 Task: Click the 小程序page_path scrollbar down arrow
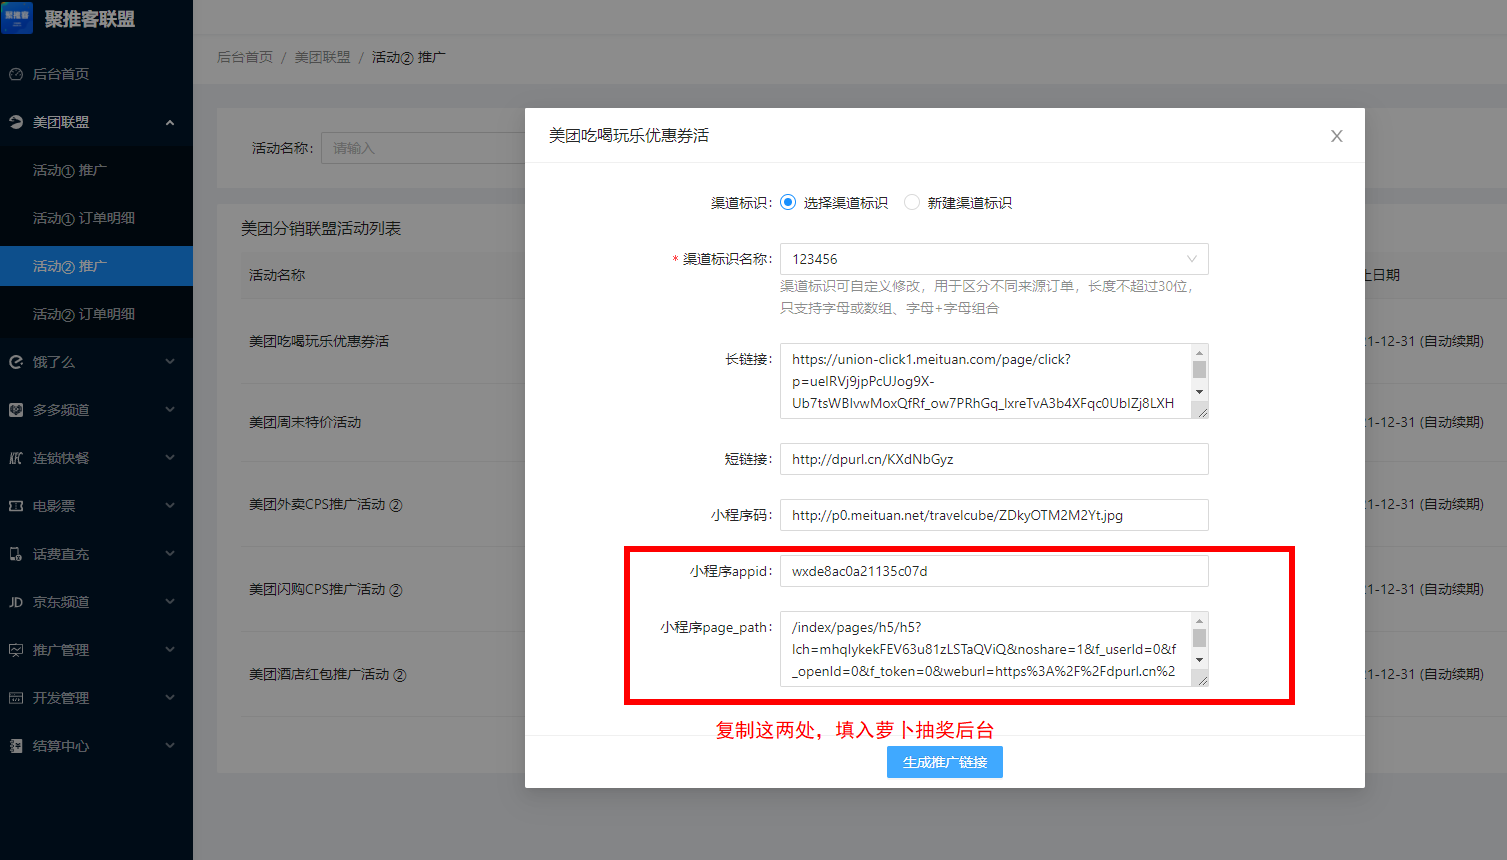tap(1199, 660)
